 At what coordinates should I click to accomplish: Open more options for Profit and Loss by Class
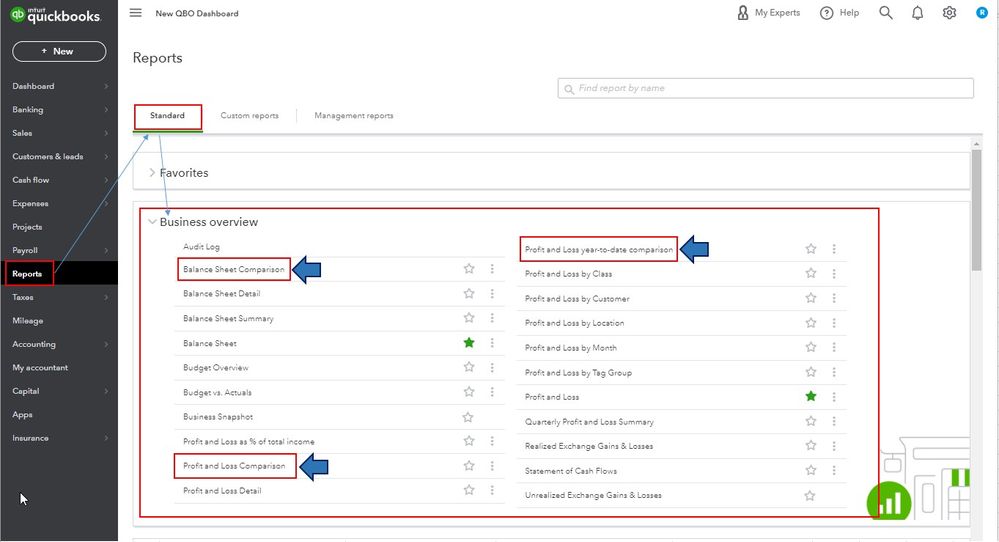point(834,274)
